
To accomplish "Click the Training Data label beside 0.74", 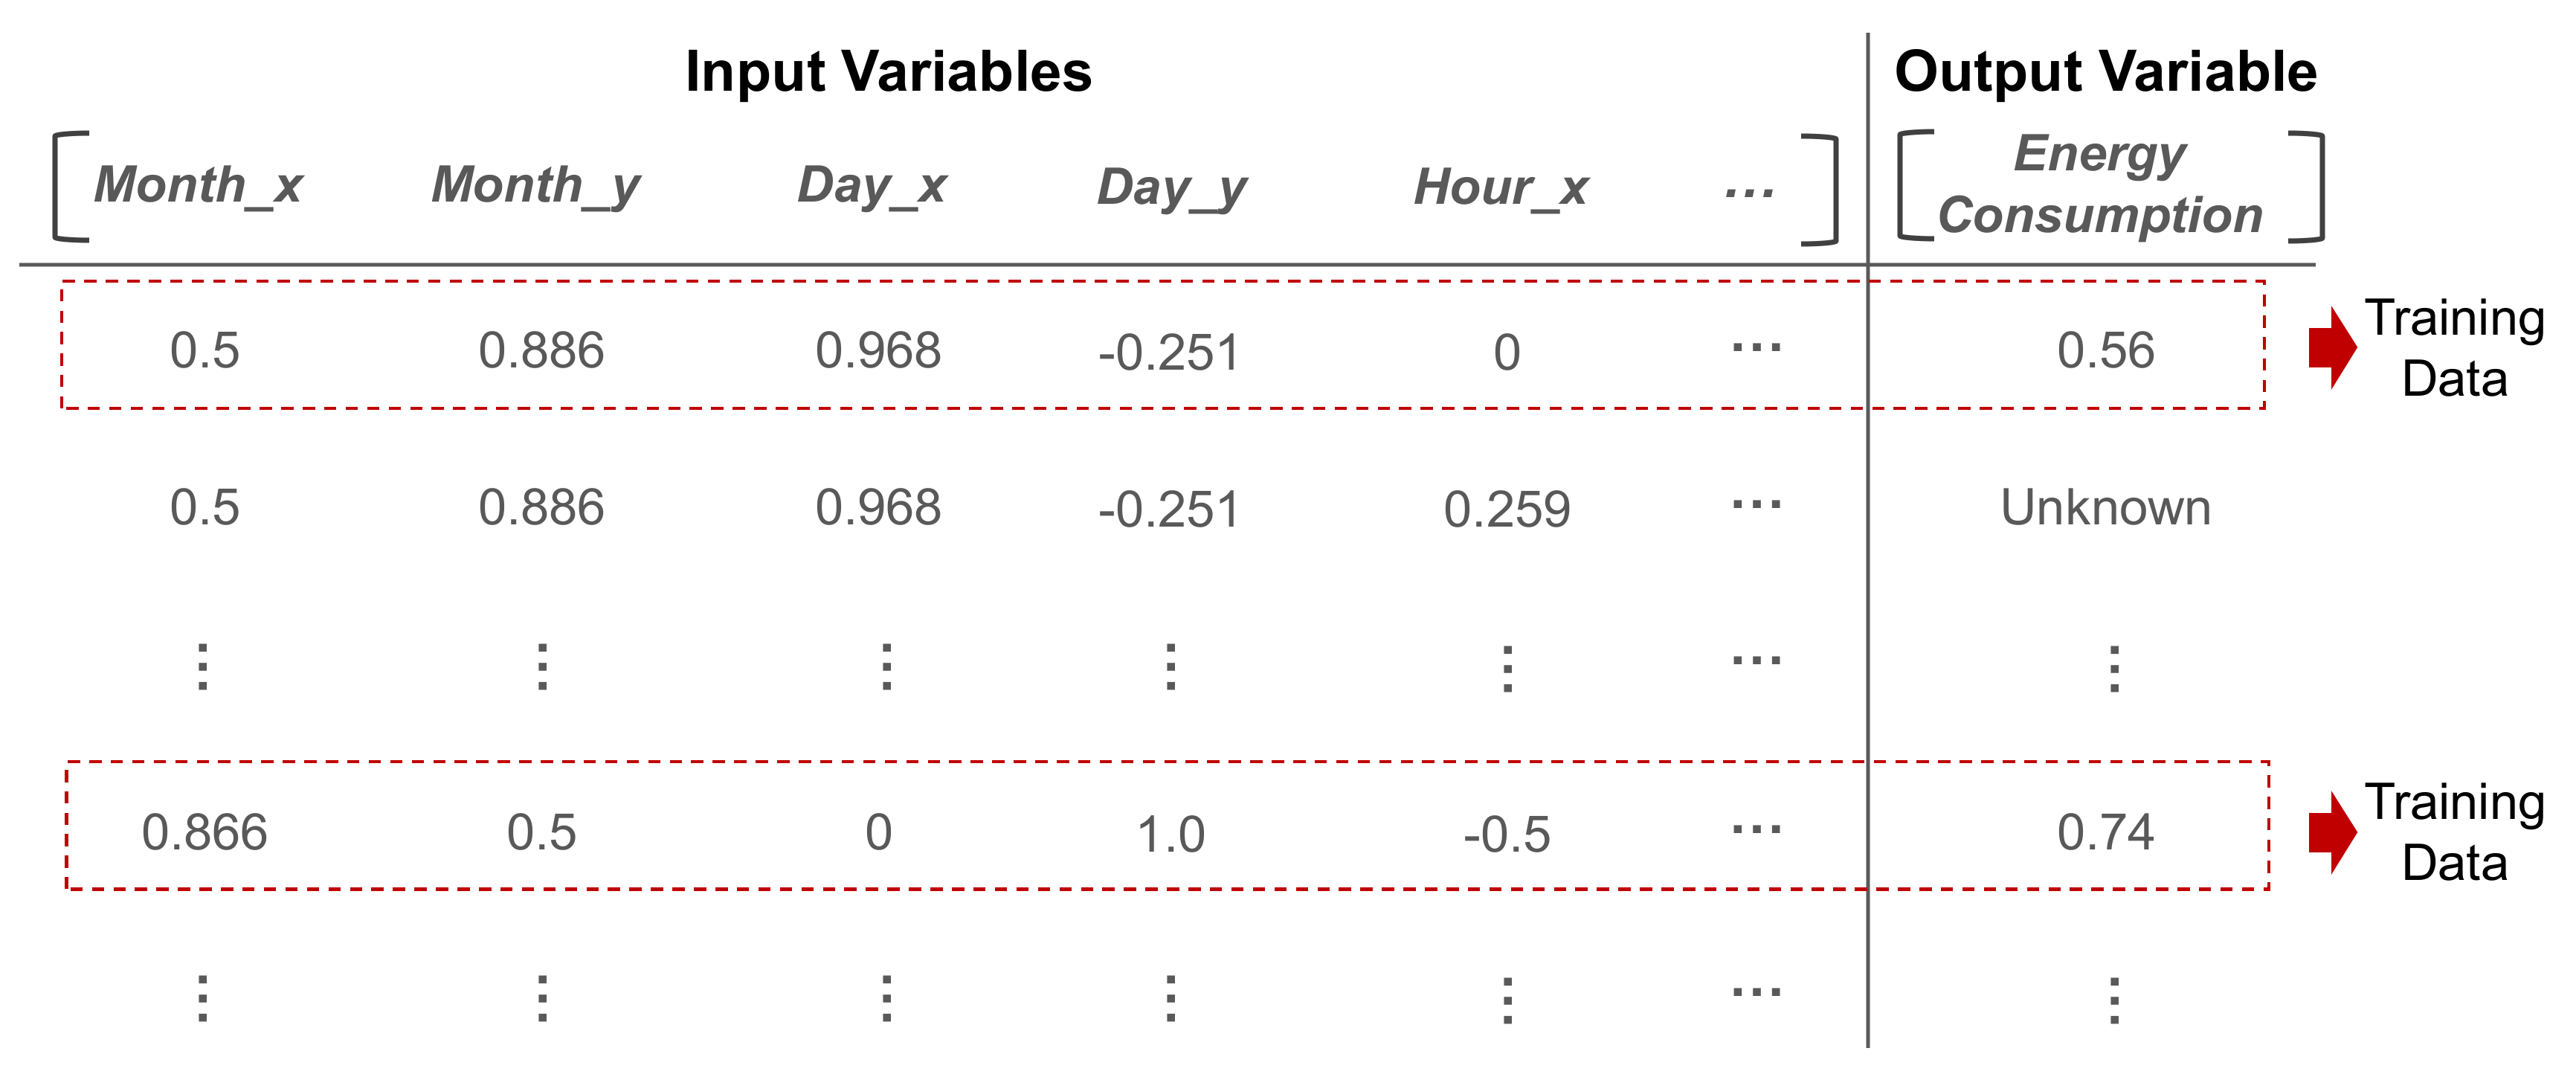I will click(2455, 832).
